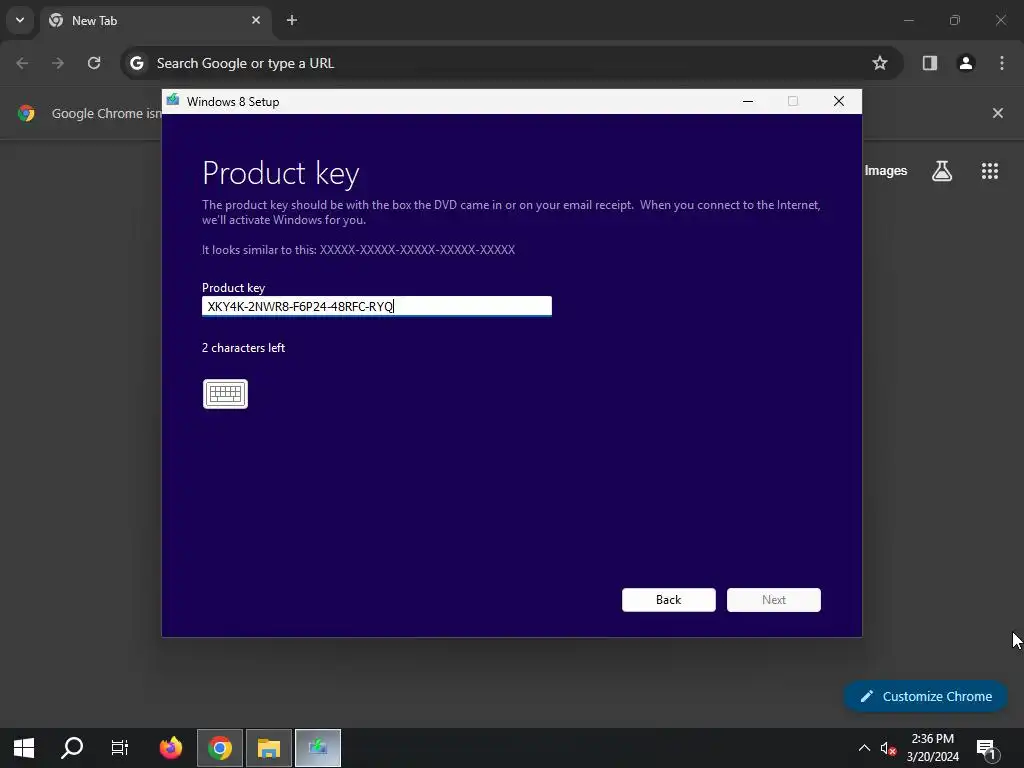The width and height of the screenshot is (1024, 768).
Task: Open Chrome three-dot menu
Action: tap(1002, 63)
